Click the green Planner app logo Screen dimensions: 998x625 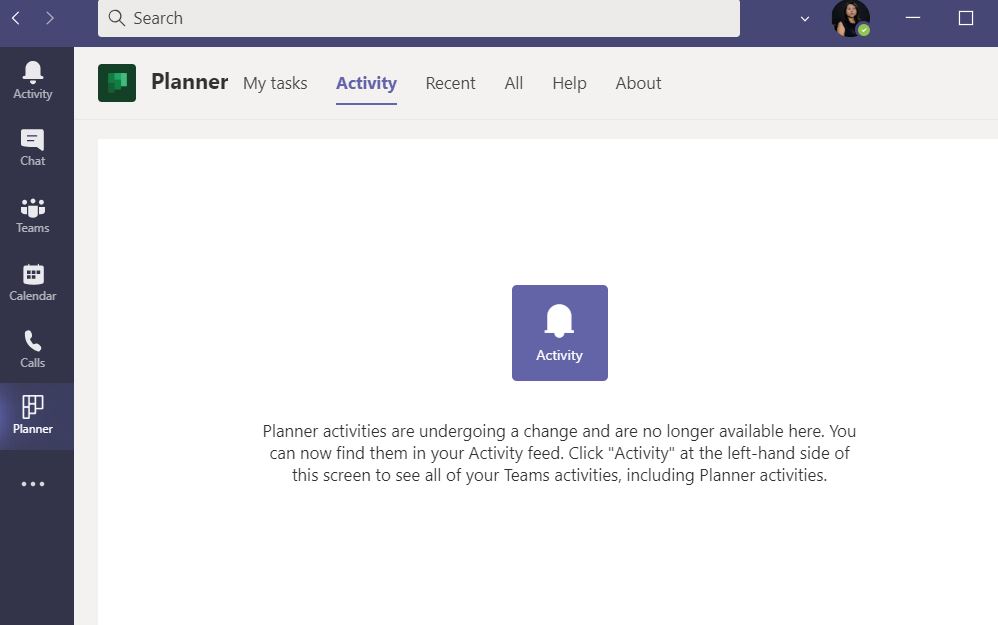pos(117,83)
